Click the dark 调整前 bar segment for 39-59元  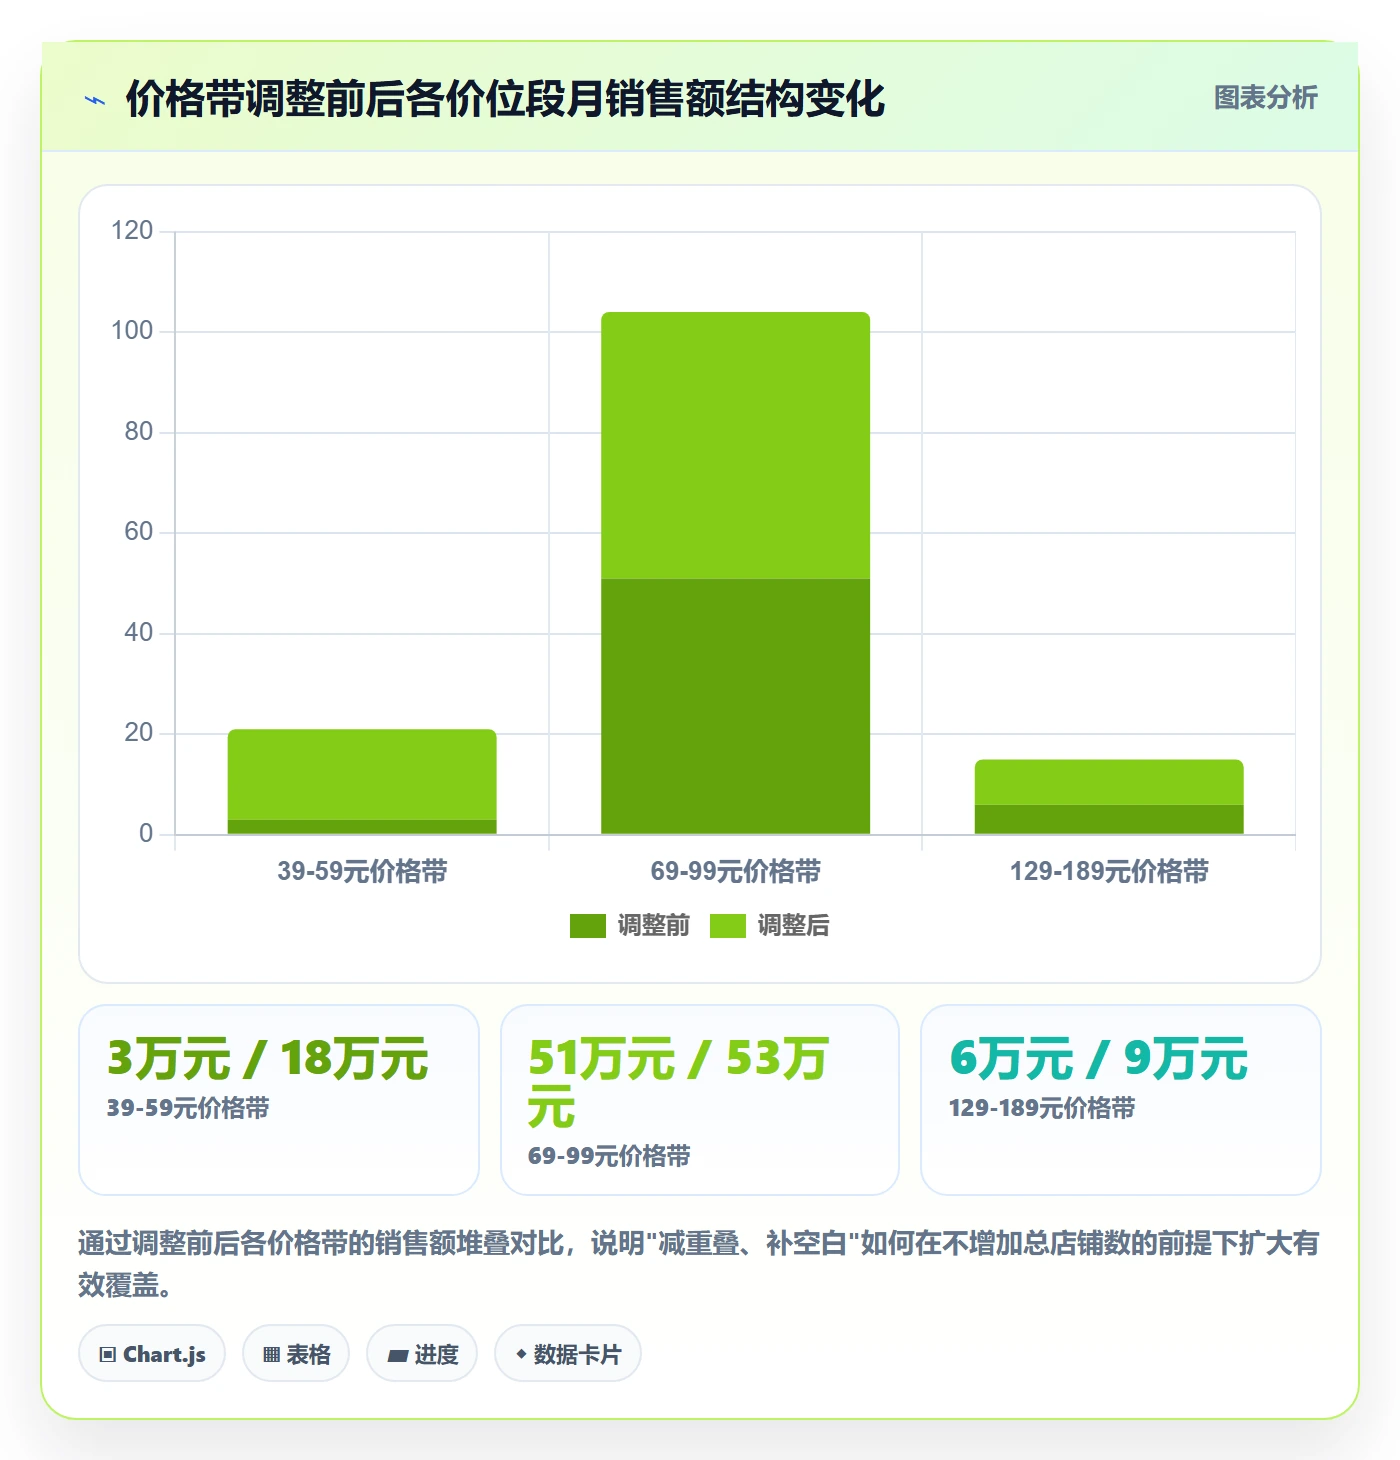(x=362, y=827)
